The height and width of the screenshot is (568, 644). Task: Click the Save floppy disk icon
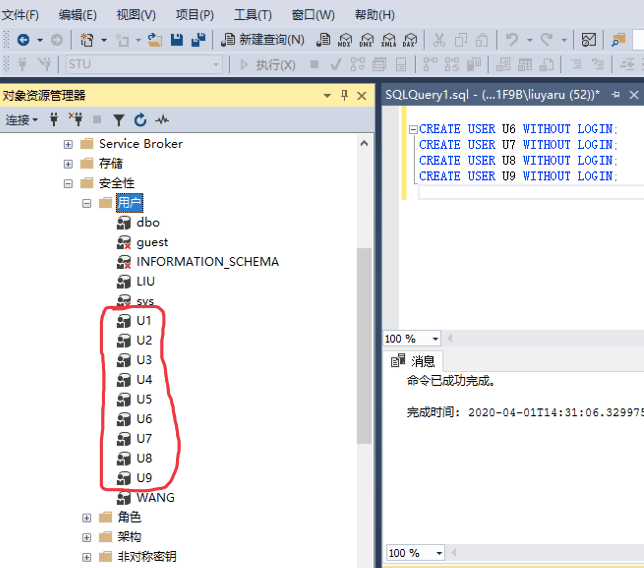tap(177, 40)
